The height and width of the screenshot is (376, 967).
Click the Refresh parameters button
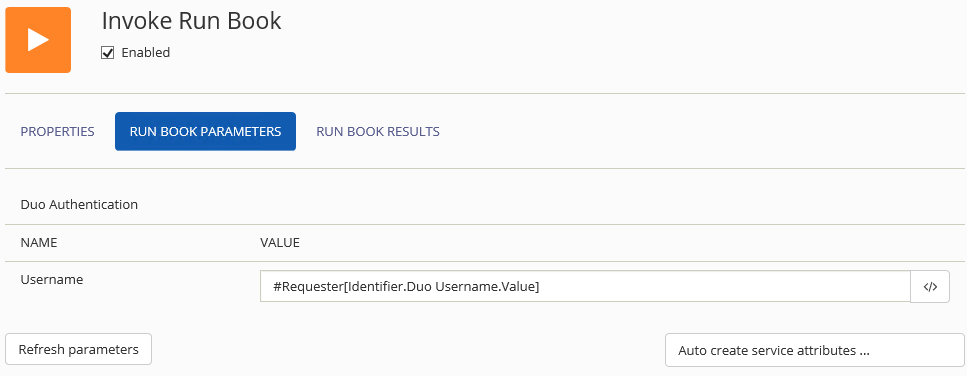[x=78, y=349]
